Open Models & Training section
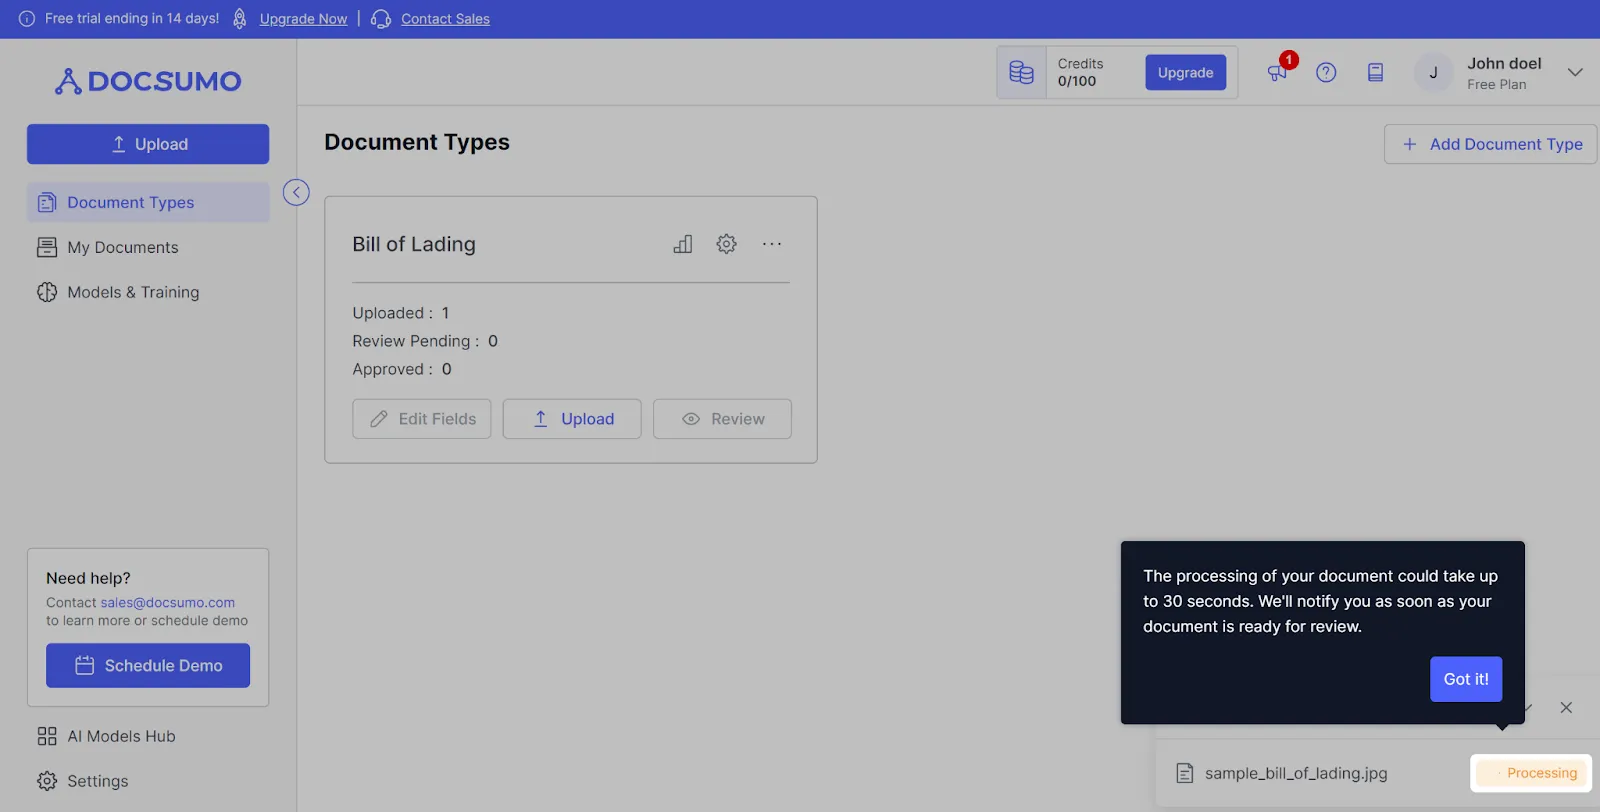 (x=148, y=292)
